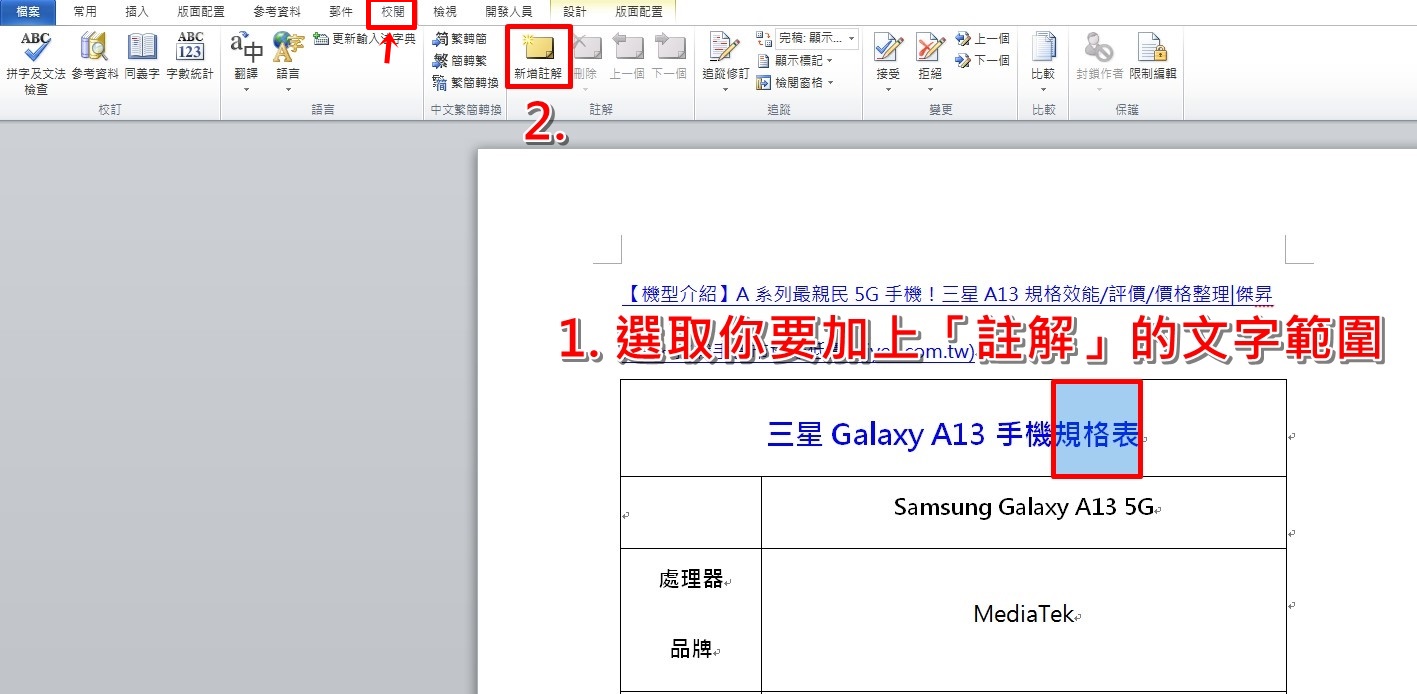Expand the 檢閱窗格 dropdown arrow

point(830,83)
